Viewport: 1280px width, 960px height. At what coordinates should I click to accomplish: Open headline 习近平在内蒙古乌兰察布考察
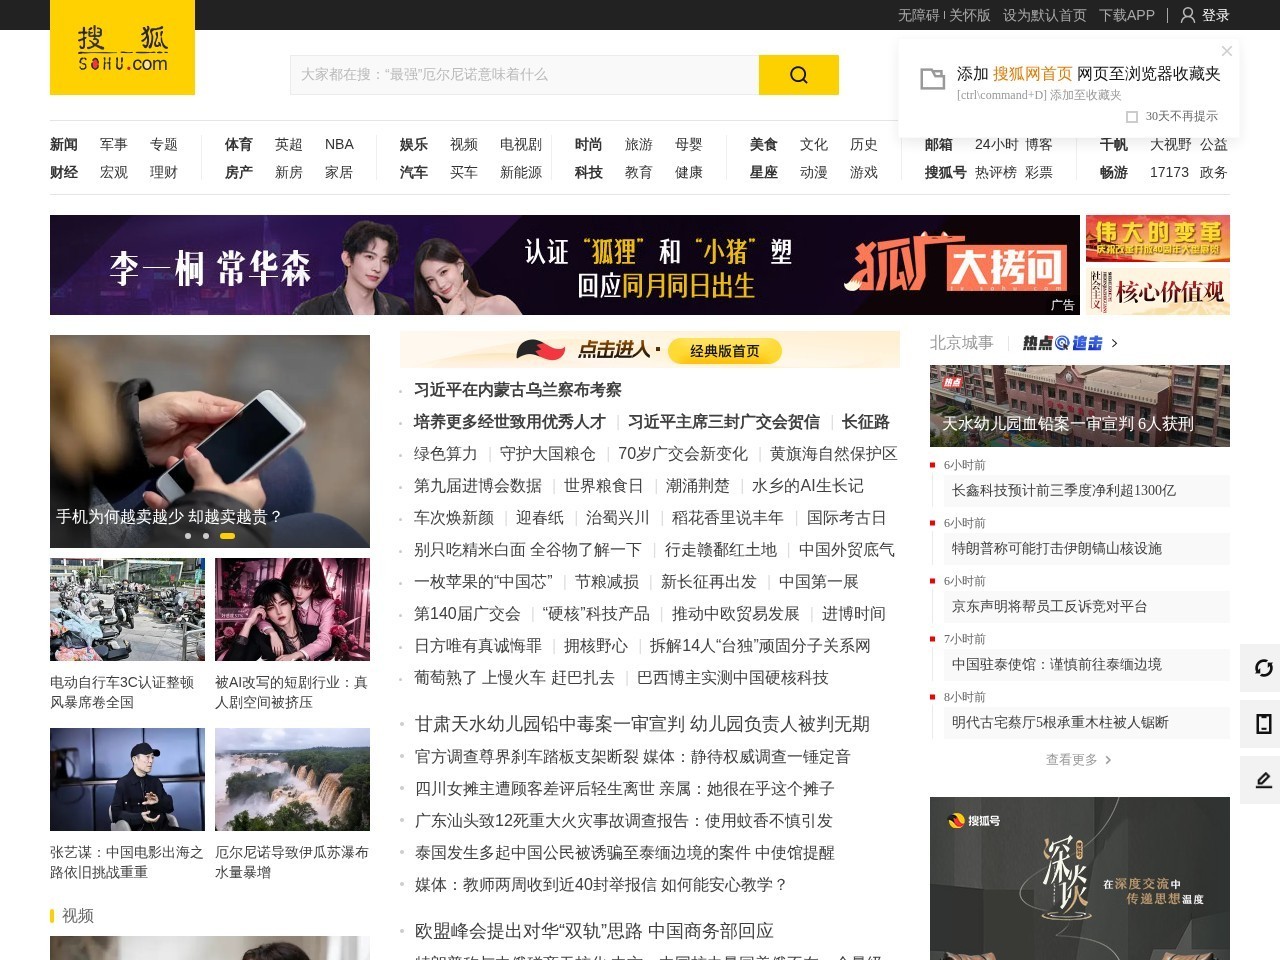[x=518, y=390]
